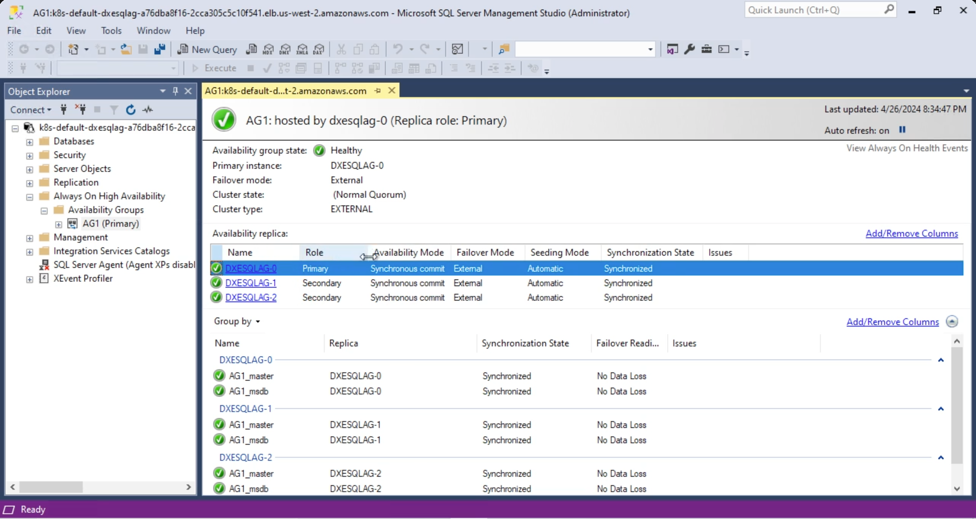The width and height of the screenshot is (976, 519).
Task: Open the View menu
Action: tap(76, 30)
